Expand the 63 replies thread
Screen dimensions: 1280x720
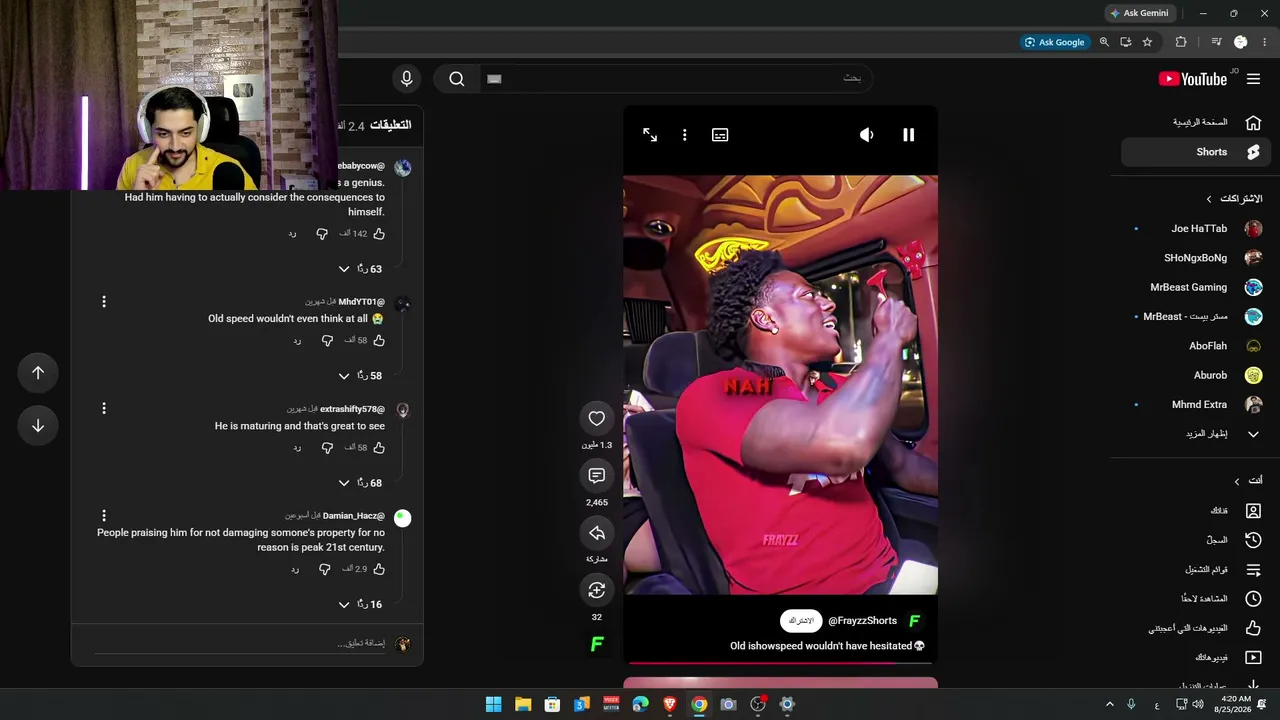360,269
